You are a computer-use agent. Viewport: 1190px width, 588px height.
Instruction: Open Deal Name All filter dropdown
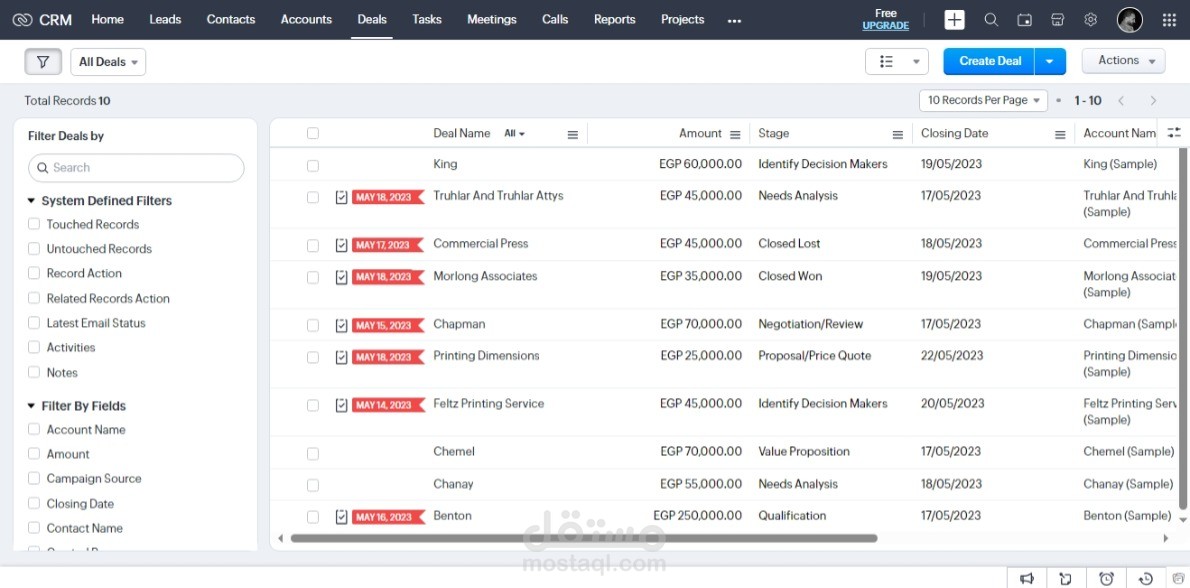click(x=515, y=134)
